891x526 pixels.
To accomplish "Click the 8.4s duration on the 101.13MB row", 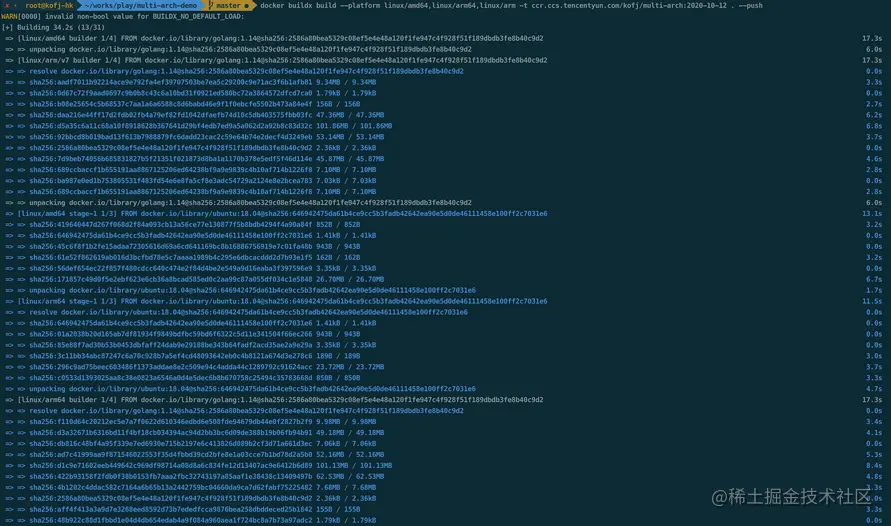I will click(x=874, y=466).
